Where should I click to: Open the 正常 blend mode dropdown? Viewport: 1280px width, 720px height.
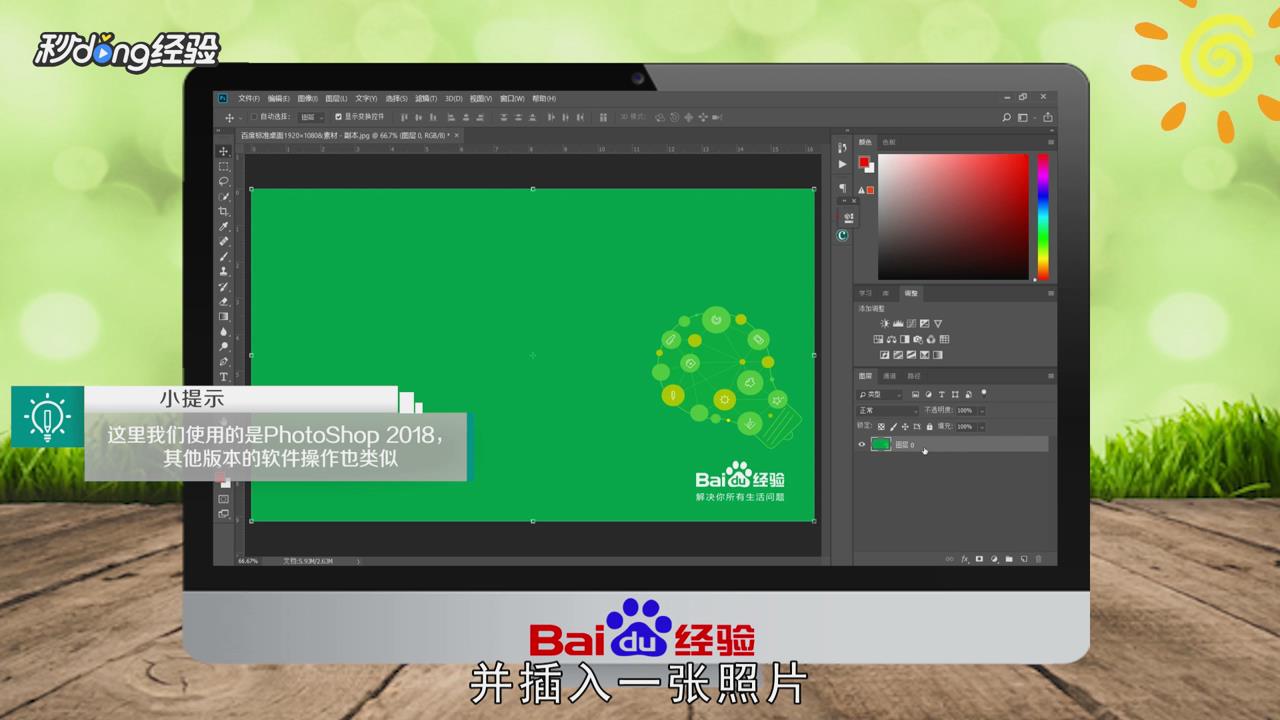coord(888,411)
